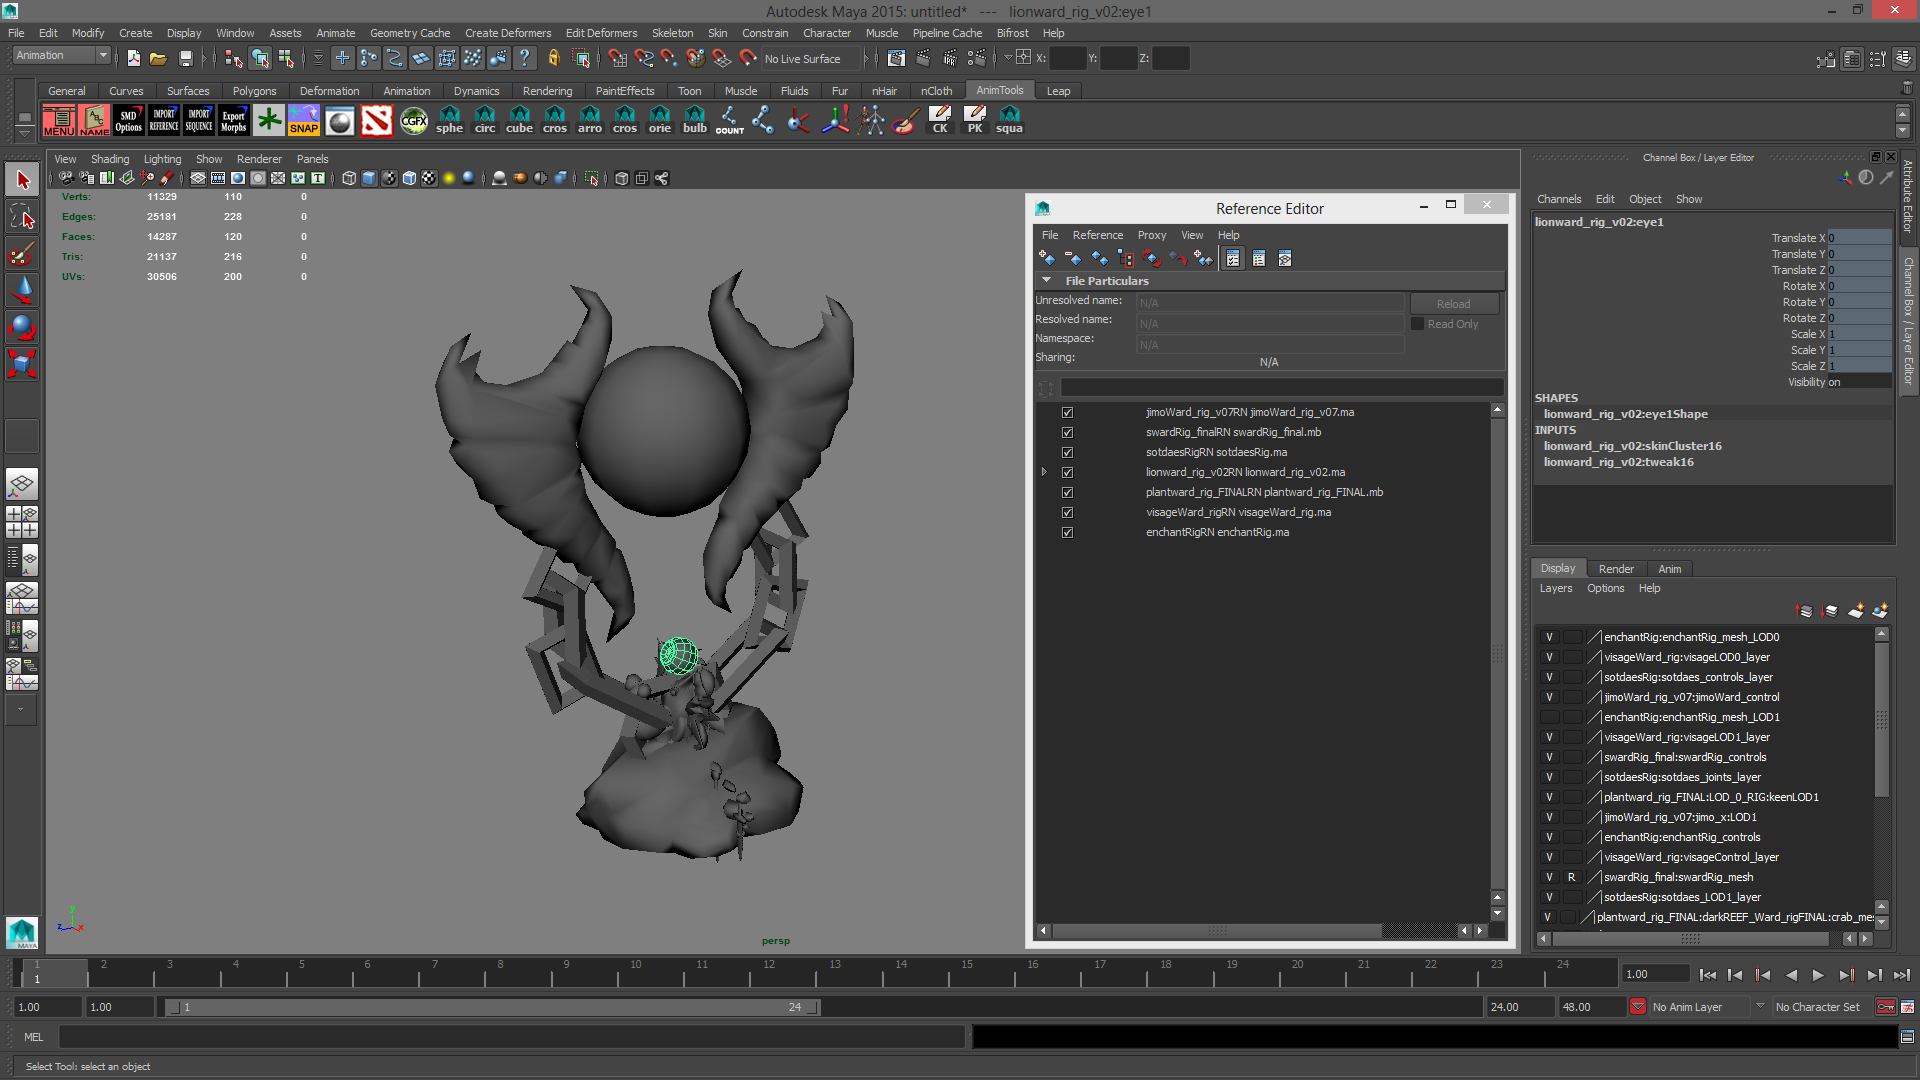The width and height of the screenshot is (1920, 1080).
Task: Toggle visibility of enchantRig_mesh_LOD1 layer
Action: pyautogui.click(x=1549, y=717)
